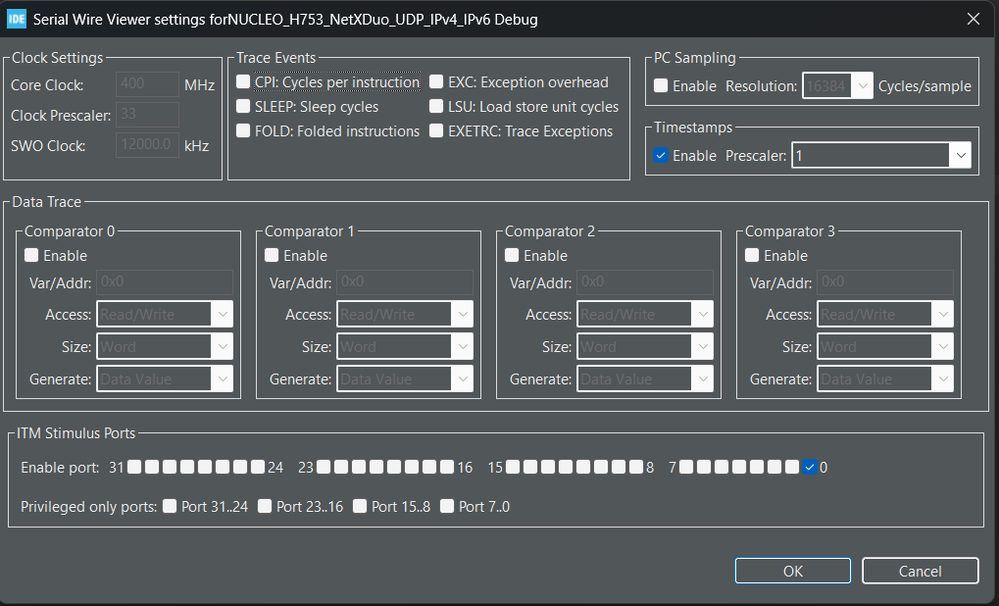The width and height of the screenshot is (999, 606).
Task: Open the Timestamps prescaler dropdown
Action: click(x=961, y=156)
